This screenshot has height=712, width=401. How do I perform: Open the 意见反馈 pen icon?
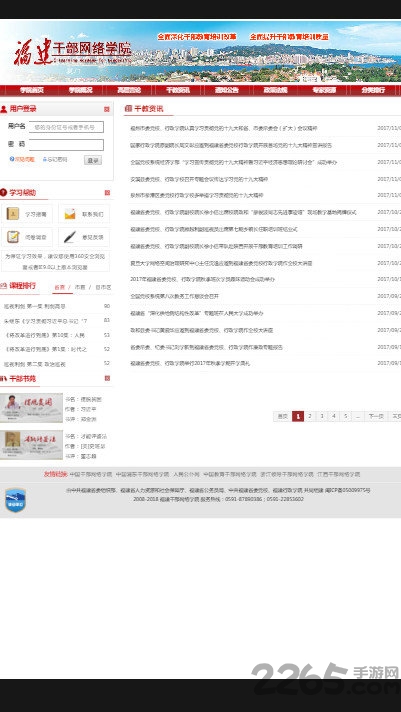tap(70, 237)
